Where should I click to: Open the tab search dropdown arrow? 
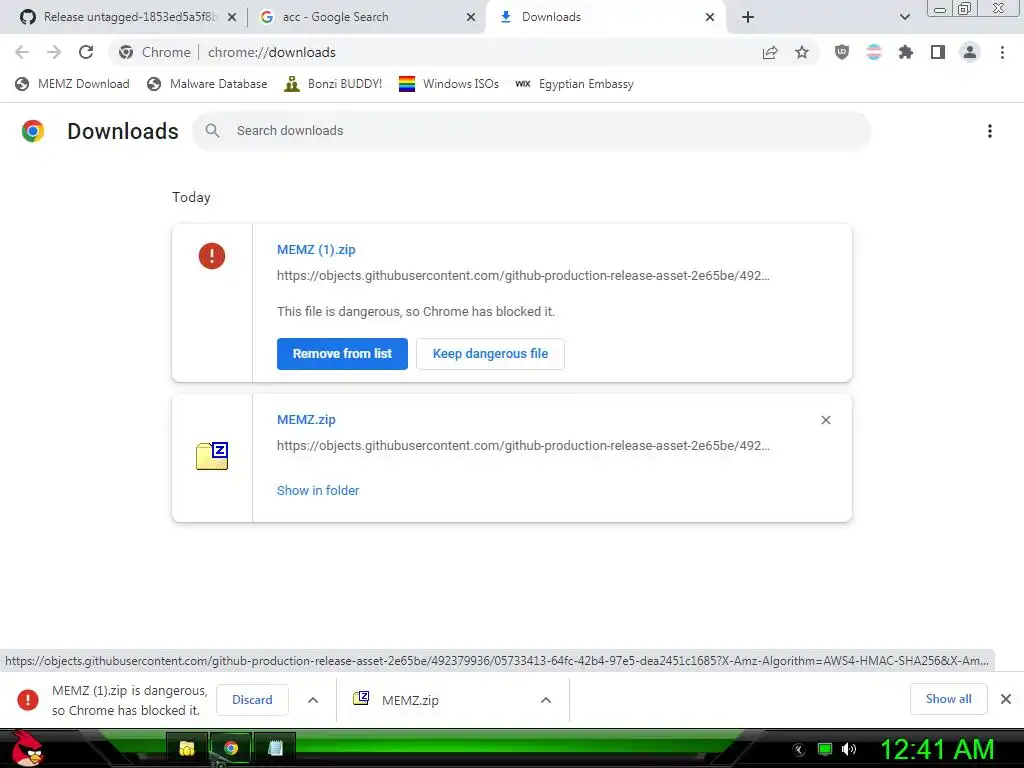coord(904,17)
